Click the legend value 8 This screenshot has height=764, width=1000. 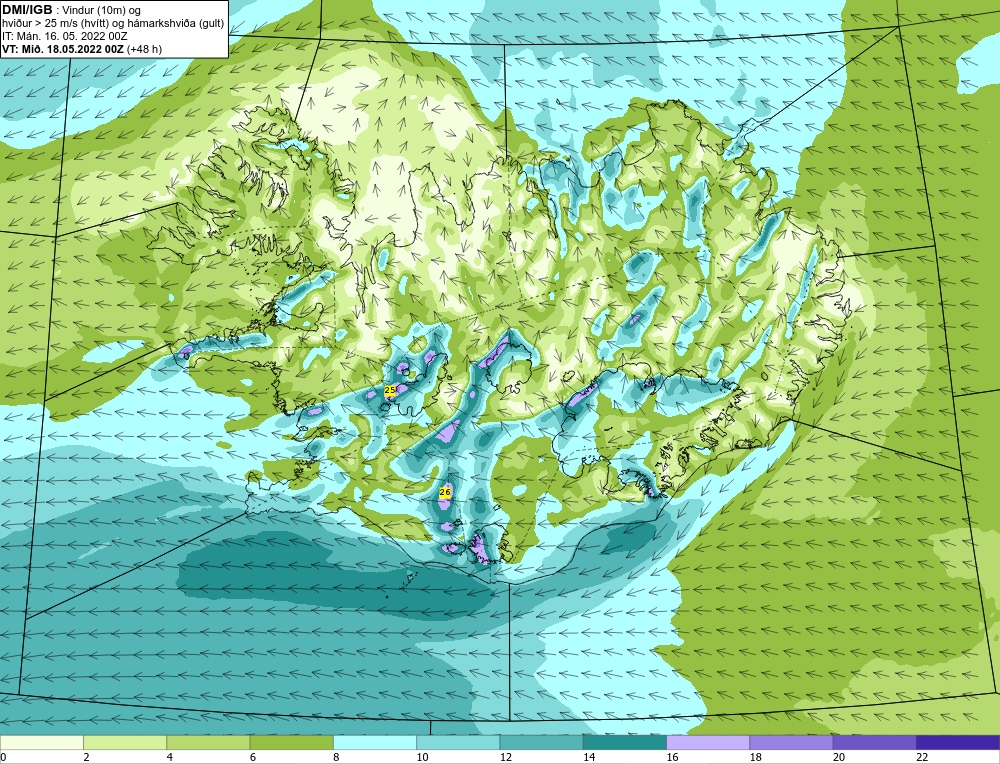coord(336,757)
